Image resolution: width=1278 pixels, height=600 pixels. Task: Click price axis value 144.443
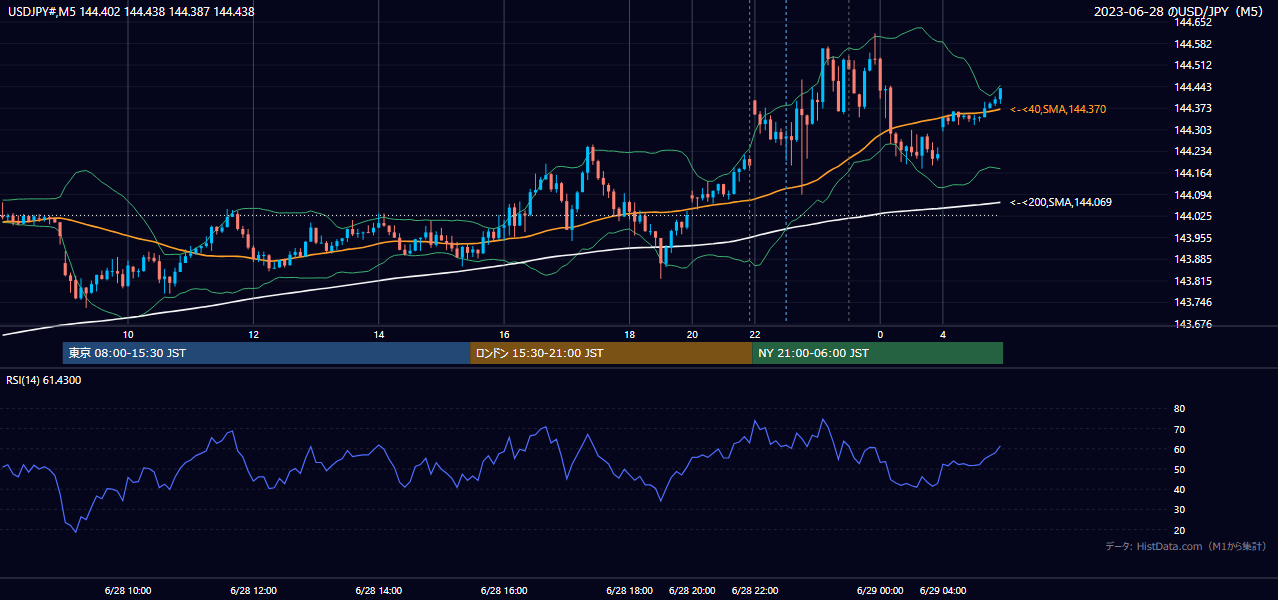(x=1193, y=87)
